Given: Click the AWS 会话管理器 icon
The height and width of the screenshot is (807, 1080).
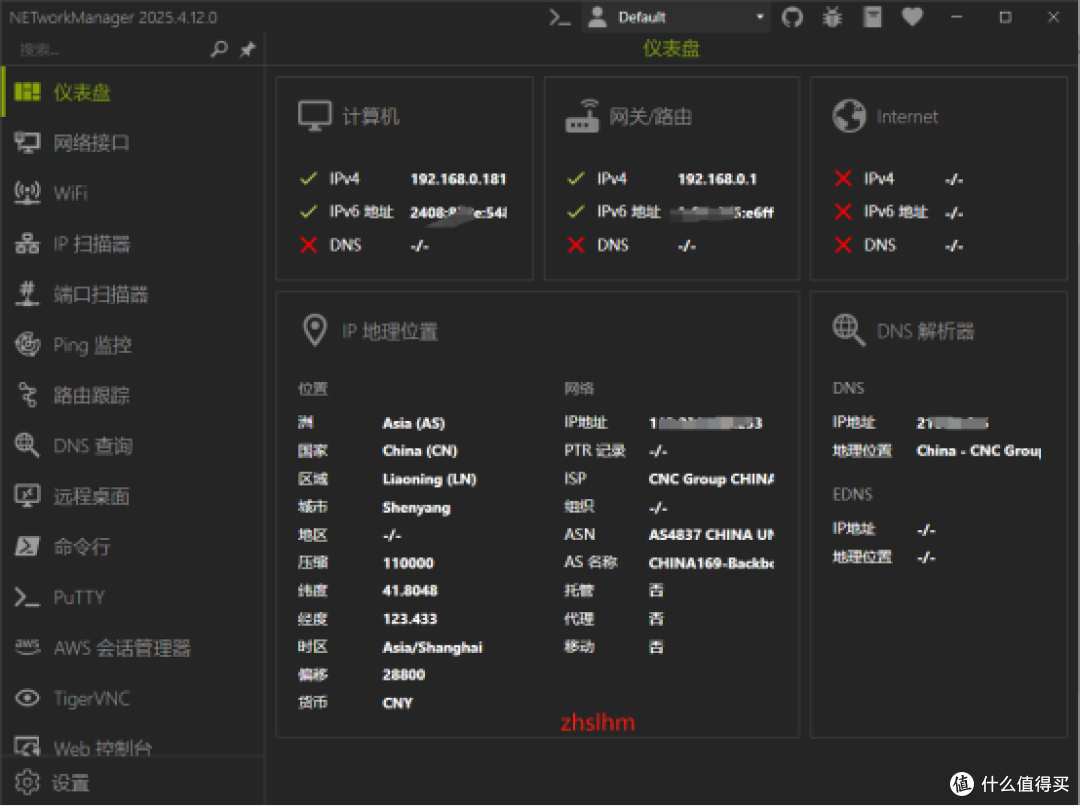Looking at the screenshot, I should pos(28,647).
